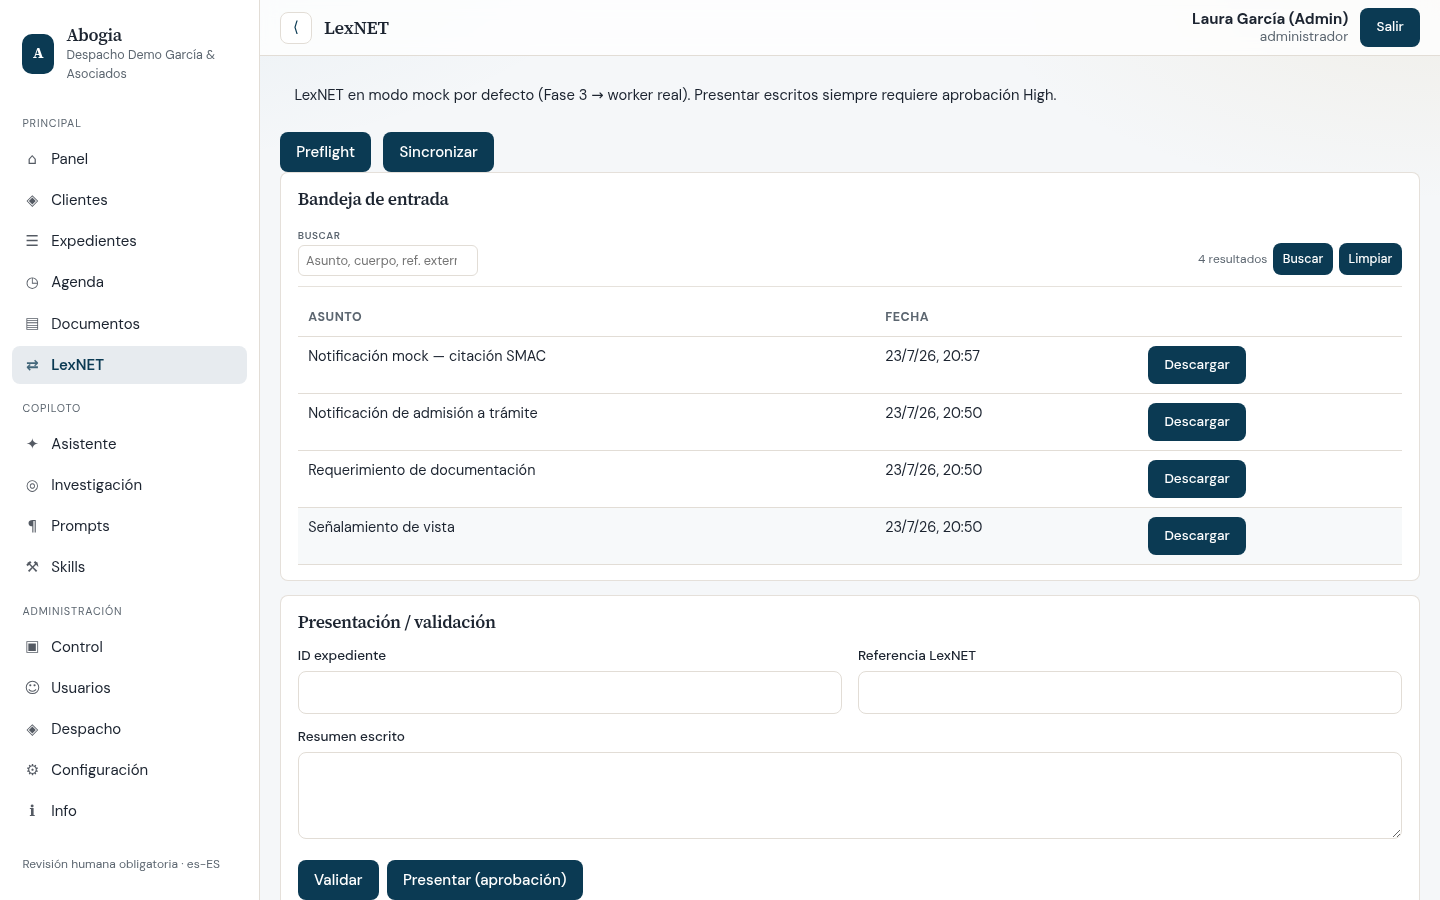
Task: Click the Asistente sparkle icon
Action: [32, 444]
